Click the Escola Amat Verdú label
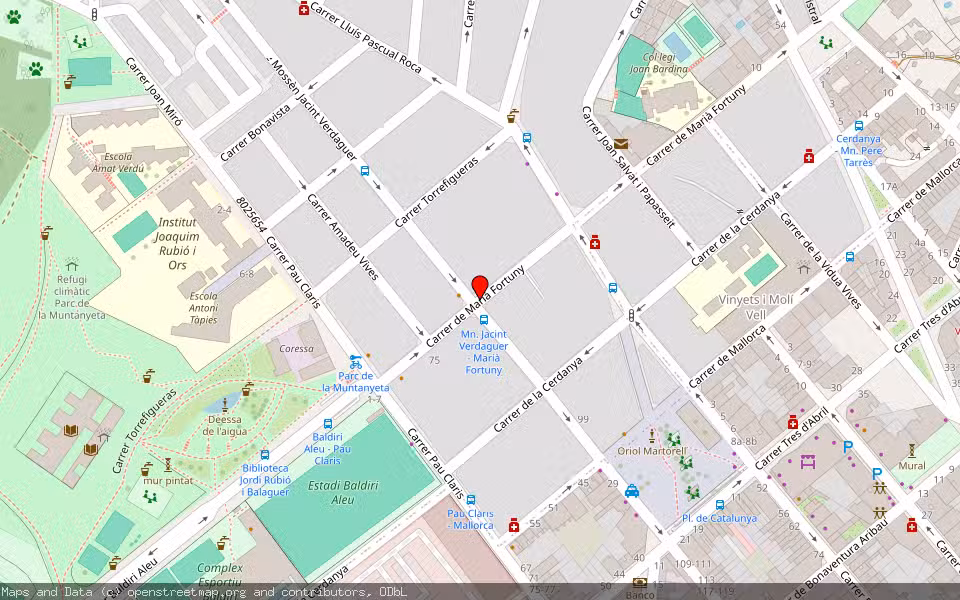This screenshot has height=600, width=960. pyautogui.click(x=118, y=163)
